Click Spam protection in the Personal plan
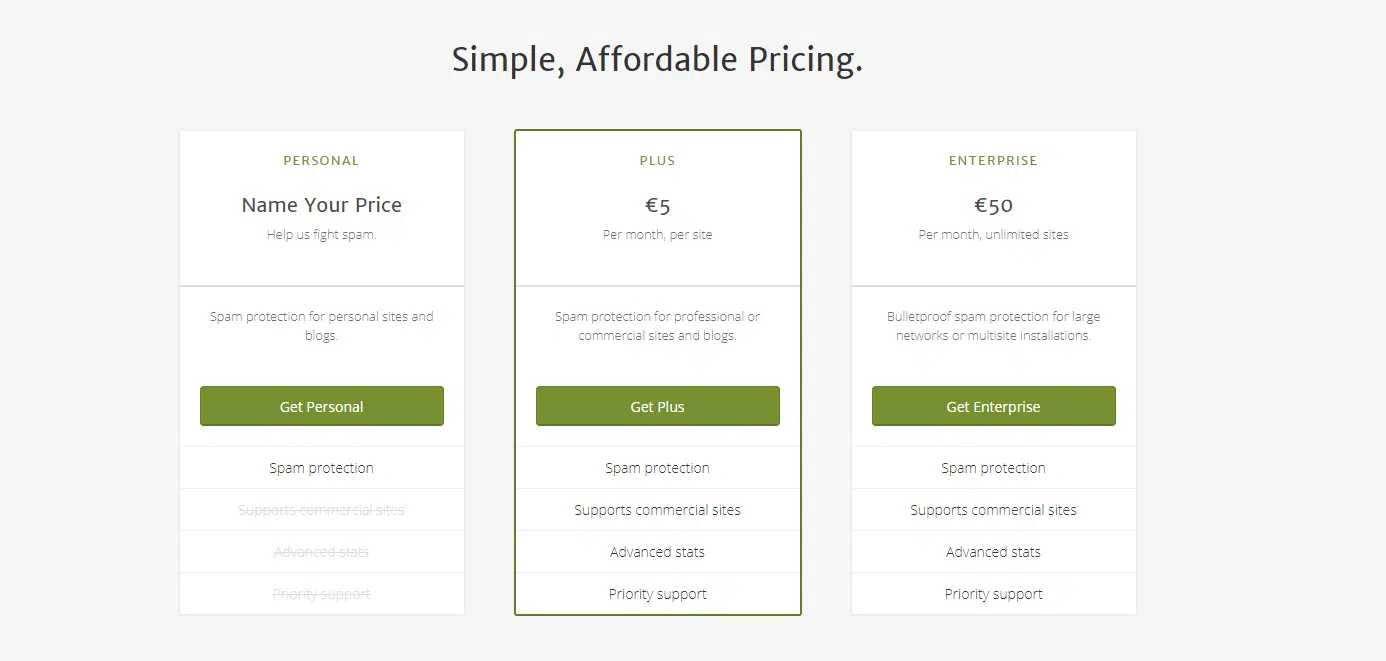The height and width of the screenshot is (661, 1386). coord(321,468)
